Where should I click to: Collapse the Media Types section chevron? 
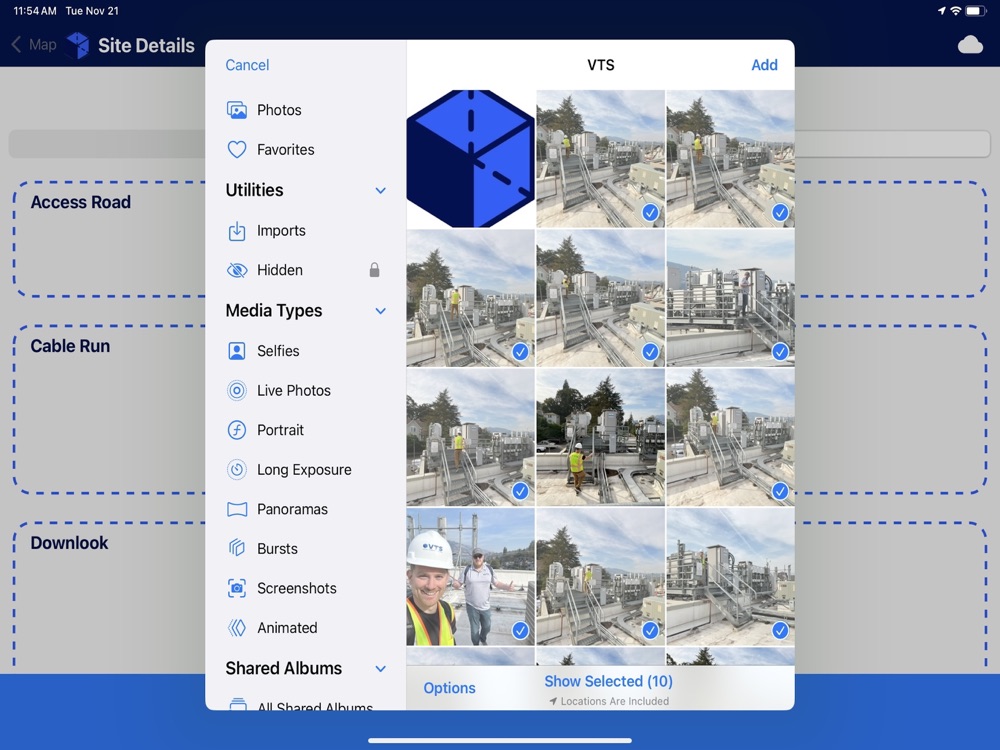pos(381,311)
